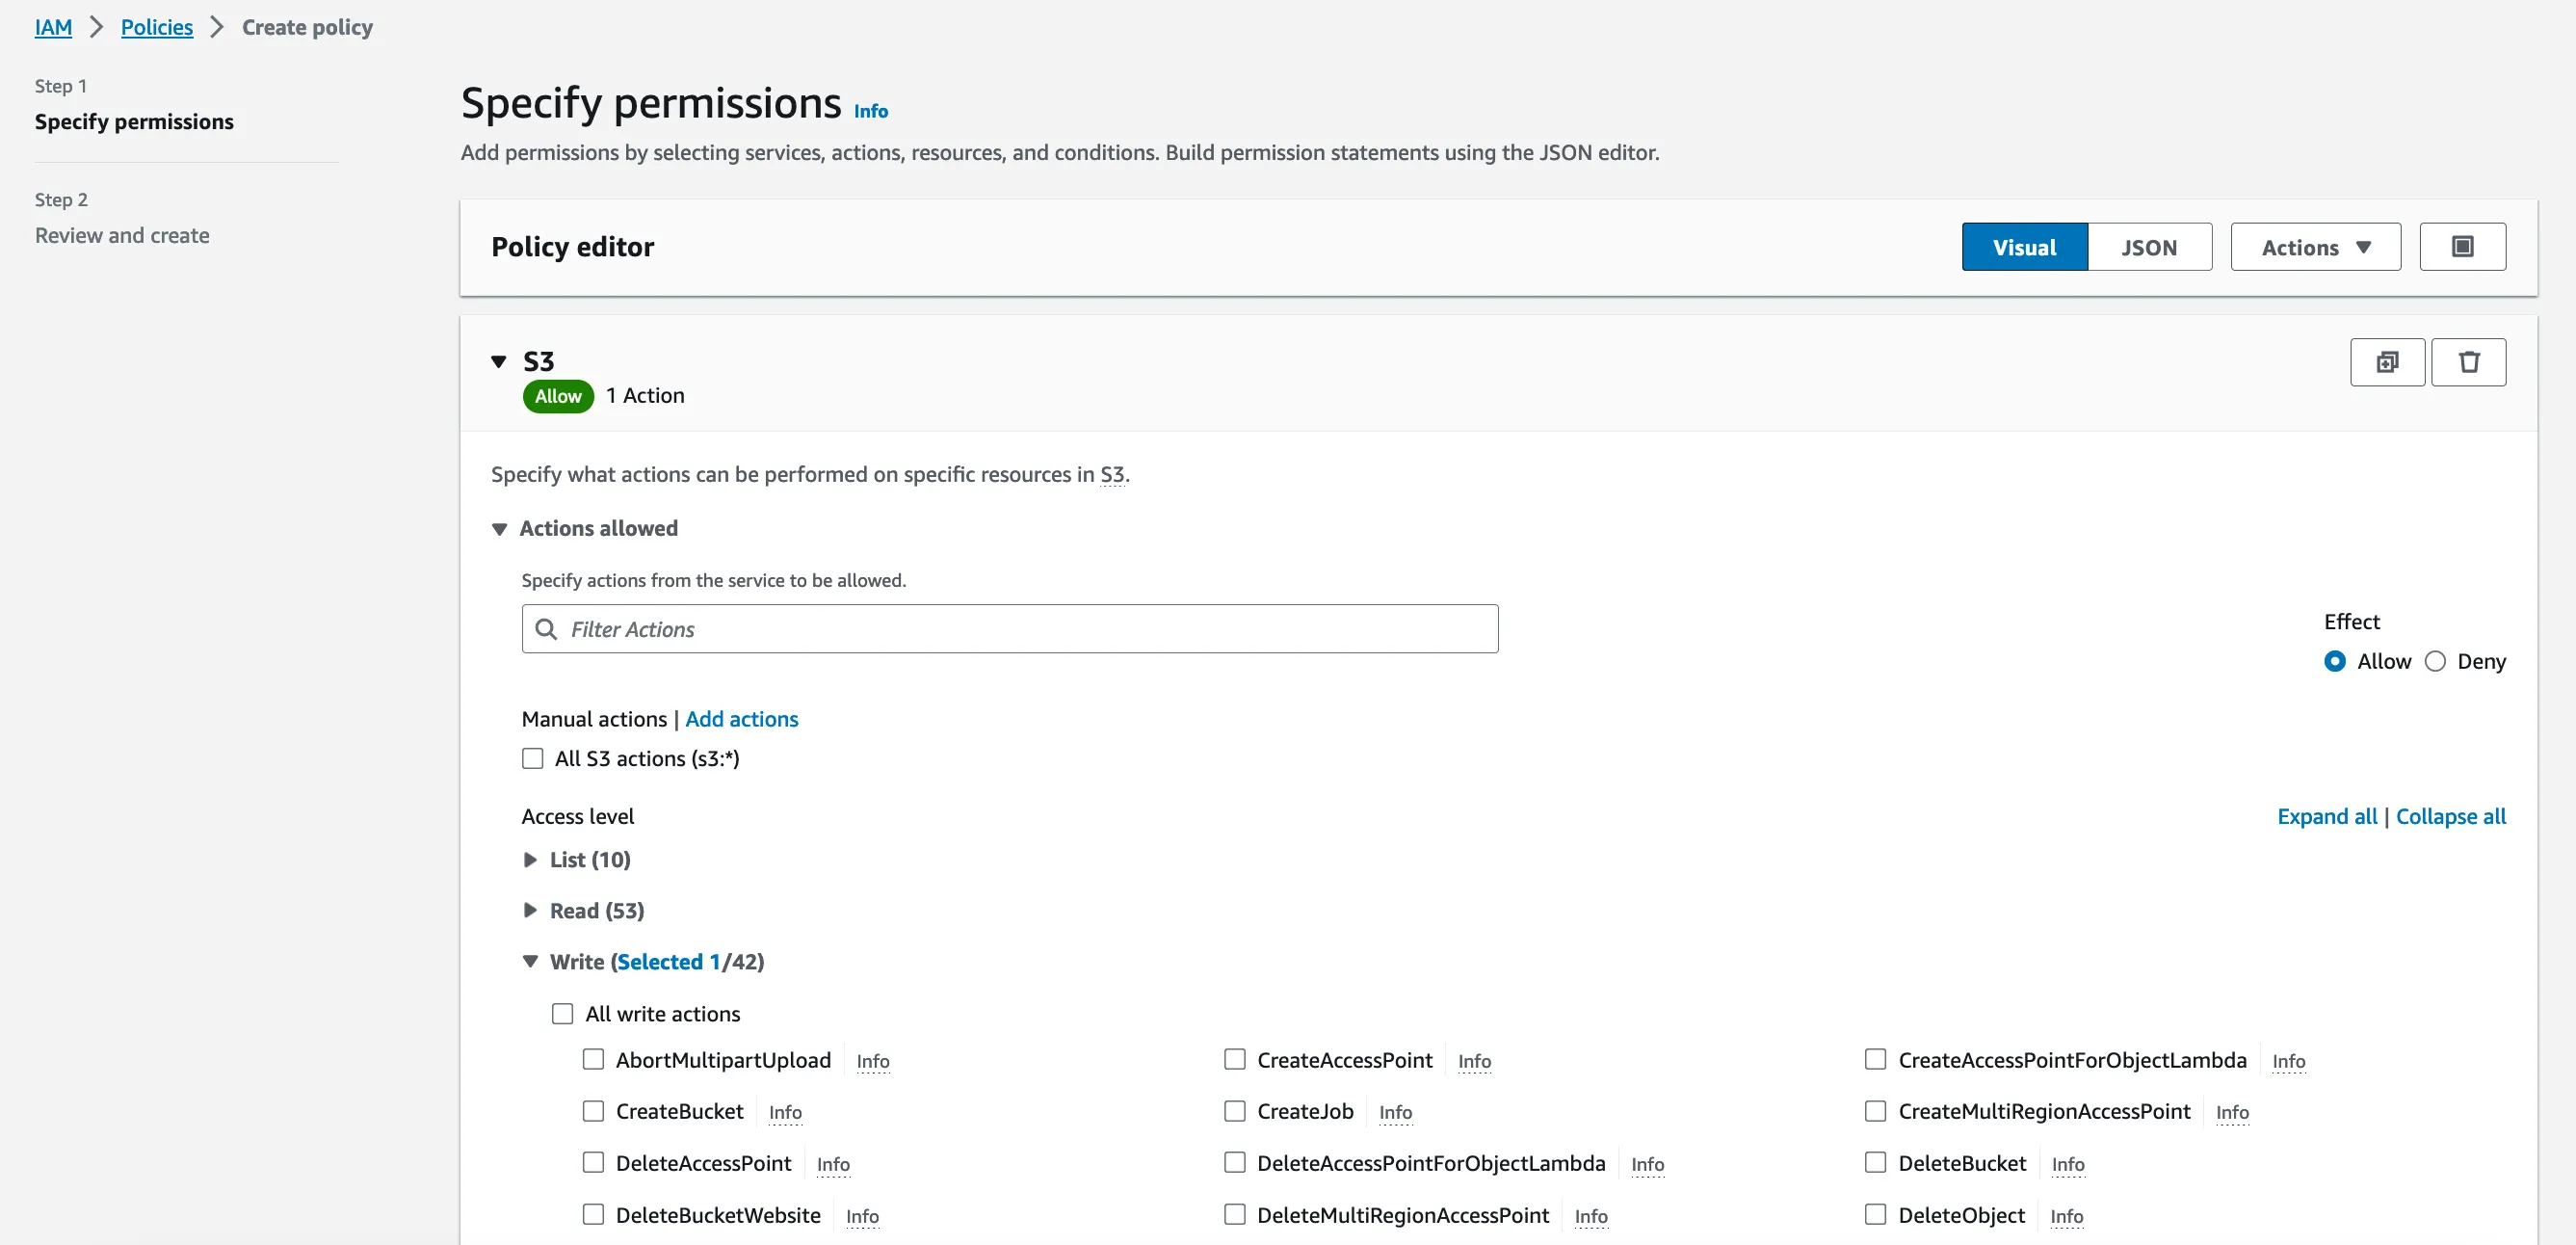Open Info for CreateJob
Screen dimensions: 2576x1245
tap(1396, 1113)
